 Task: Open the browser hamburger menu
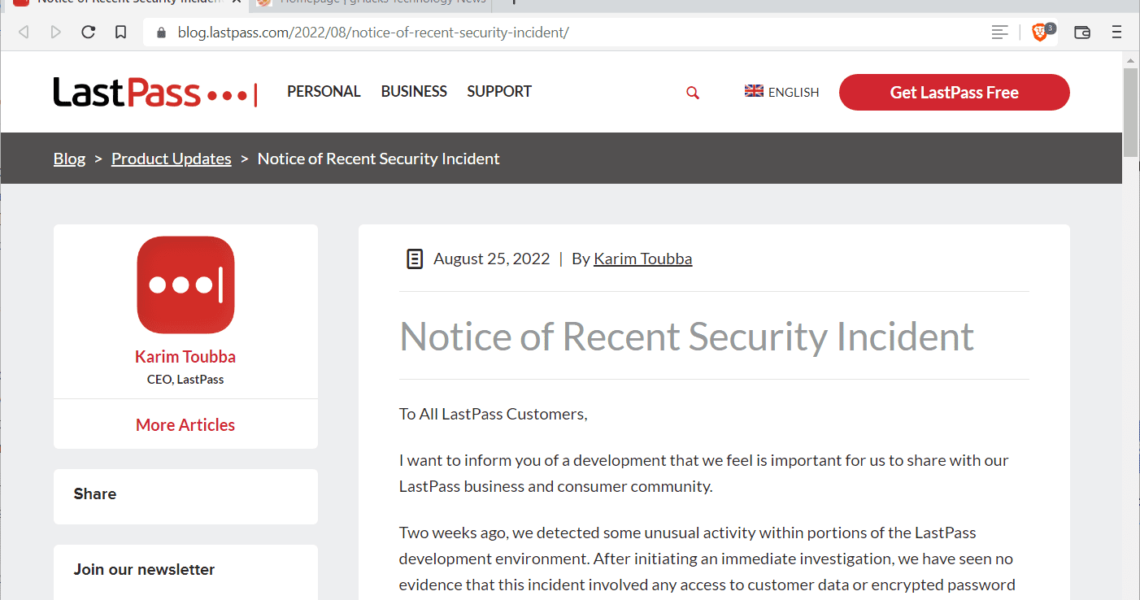(1117, 32)
